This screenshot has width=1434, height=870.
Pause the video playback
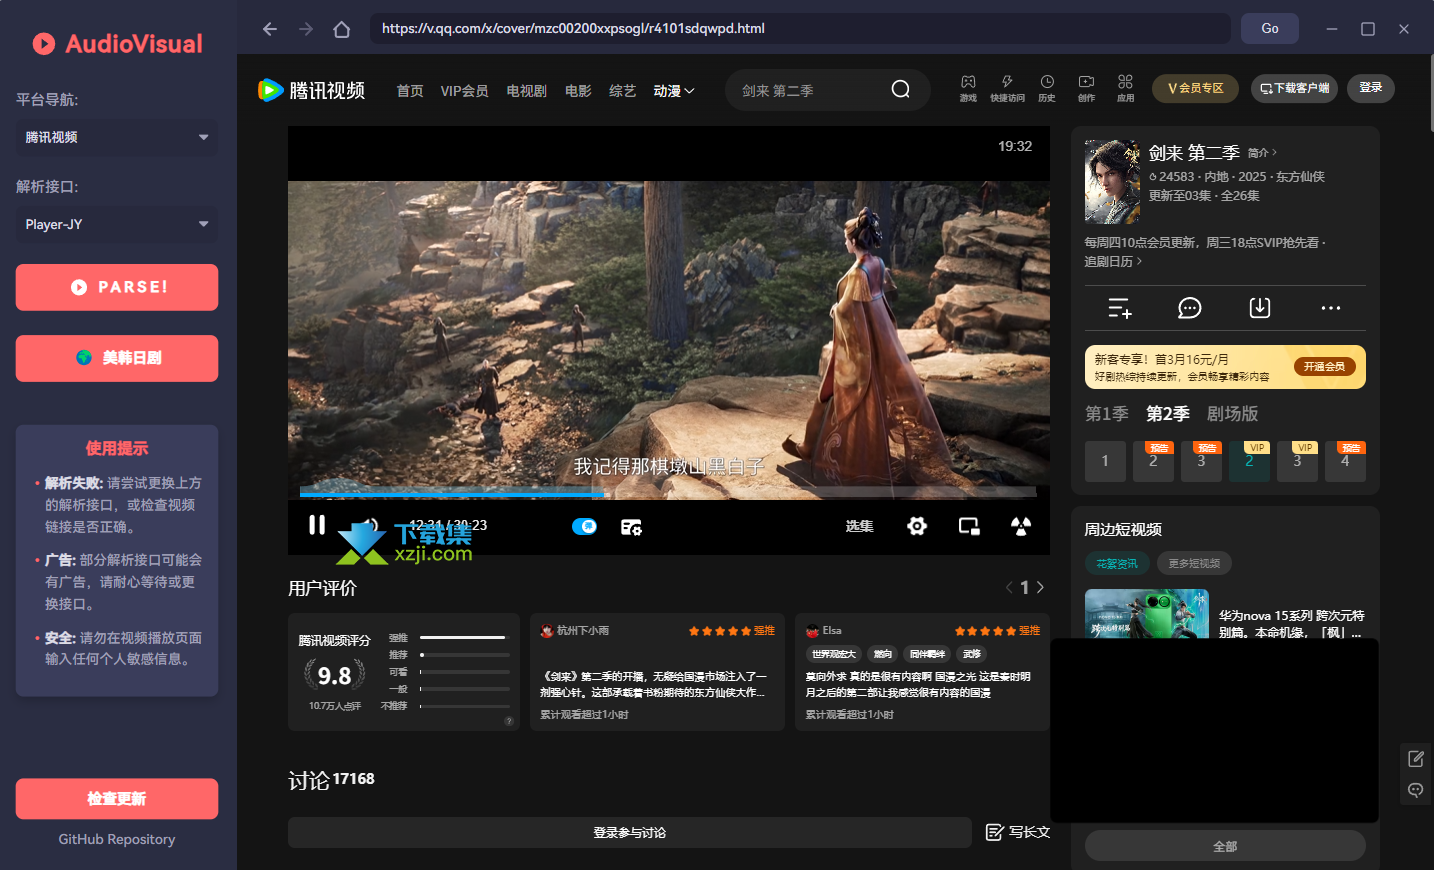click(317, 525)
